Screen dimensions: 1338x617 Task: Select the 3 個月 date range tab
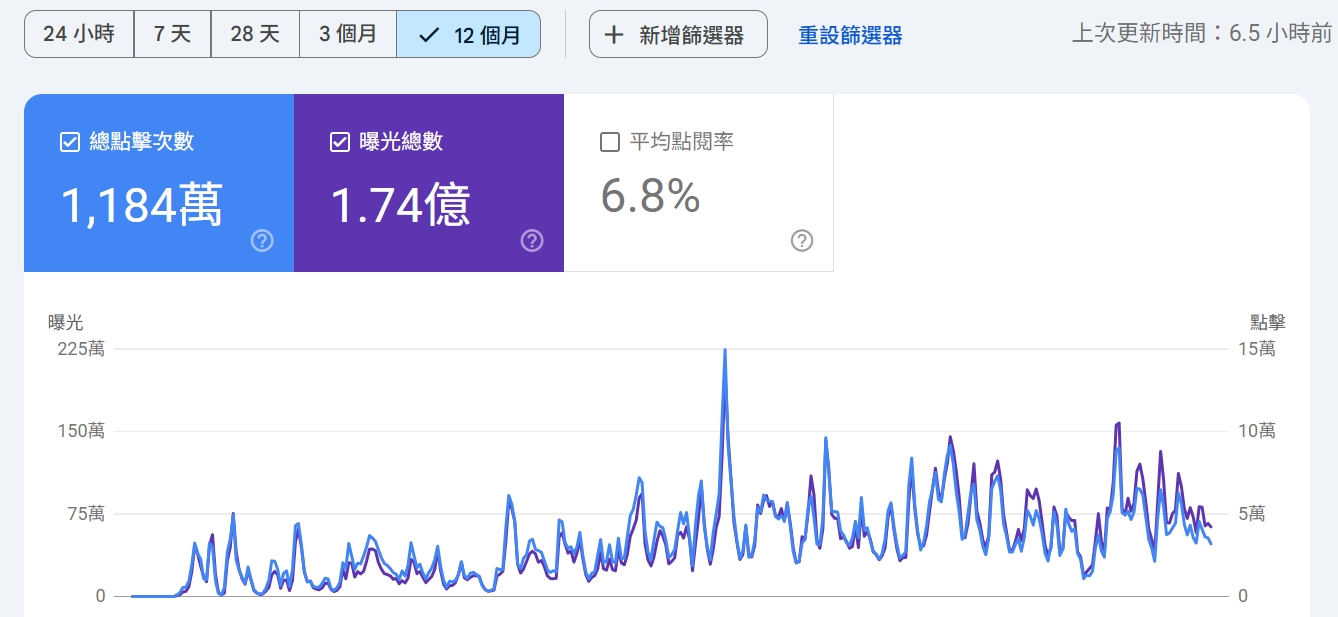tap(347, 33)
